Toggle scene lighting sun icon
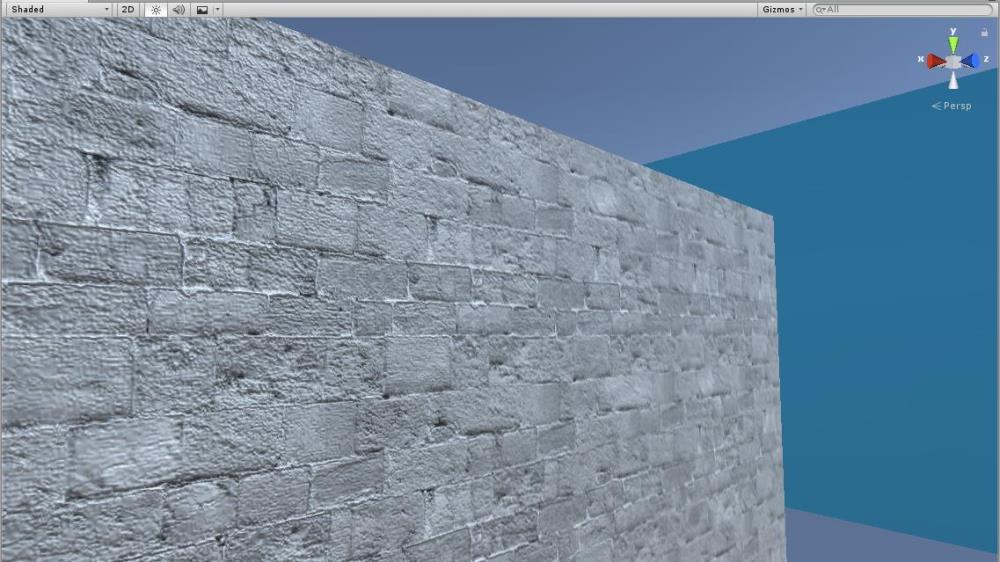 tap(156, 10)
